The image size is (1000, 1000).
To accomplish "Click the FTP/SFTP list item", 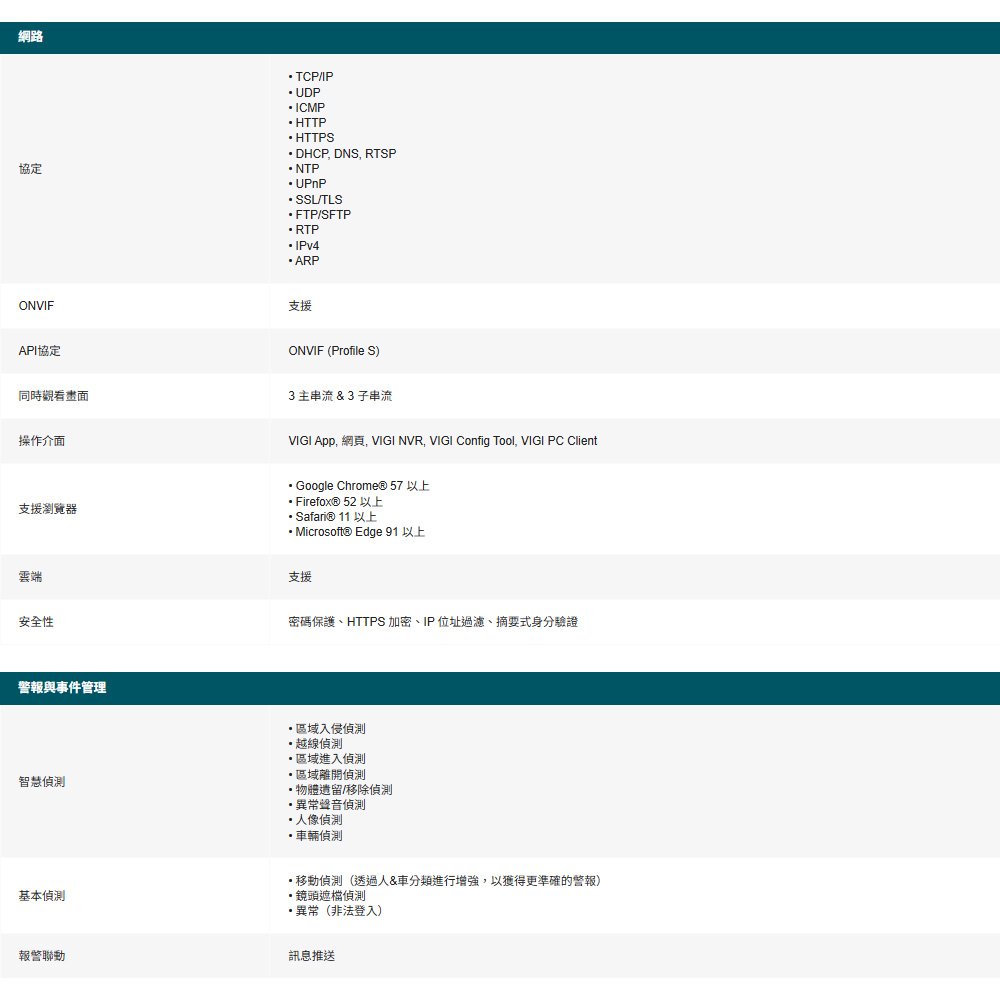I will [322, 215].
